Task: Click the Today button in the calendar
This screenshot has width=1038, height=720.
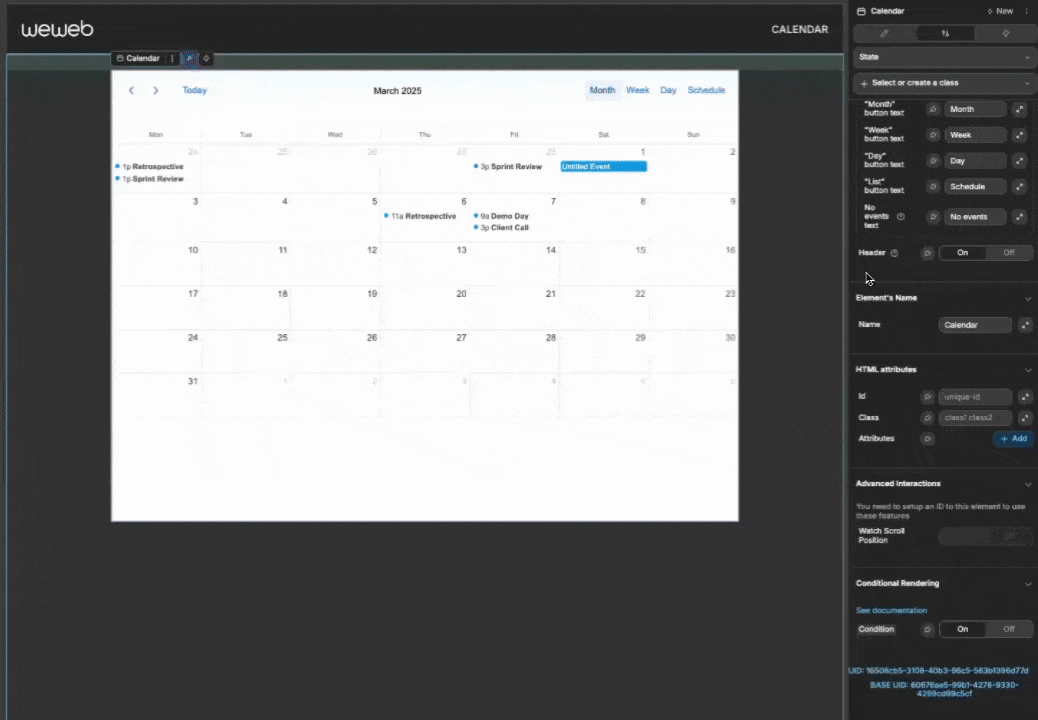Action: (194, 90)
